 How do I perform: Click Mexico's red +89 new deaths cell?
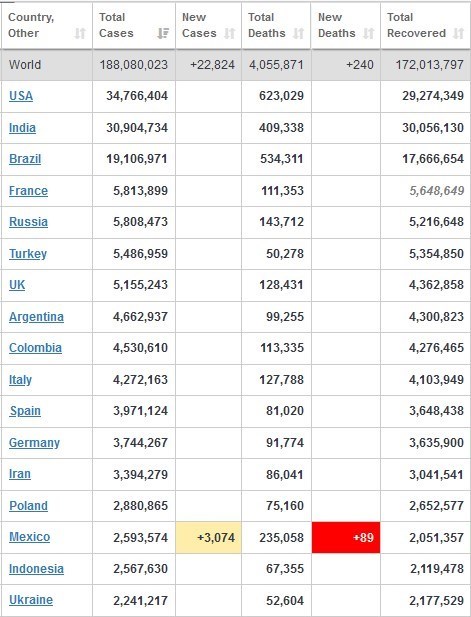346,538
